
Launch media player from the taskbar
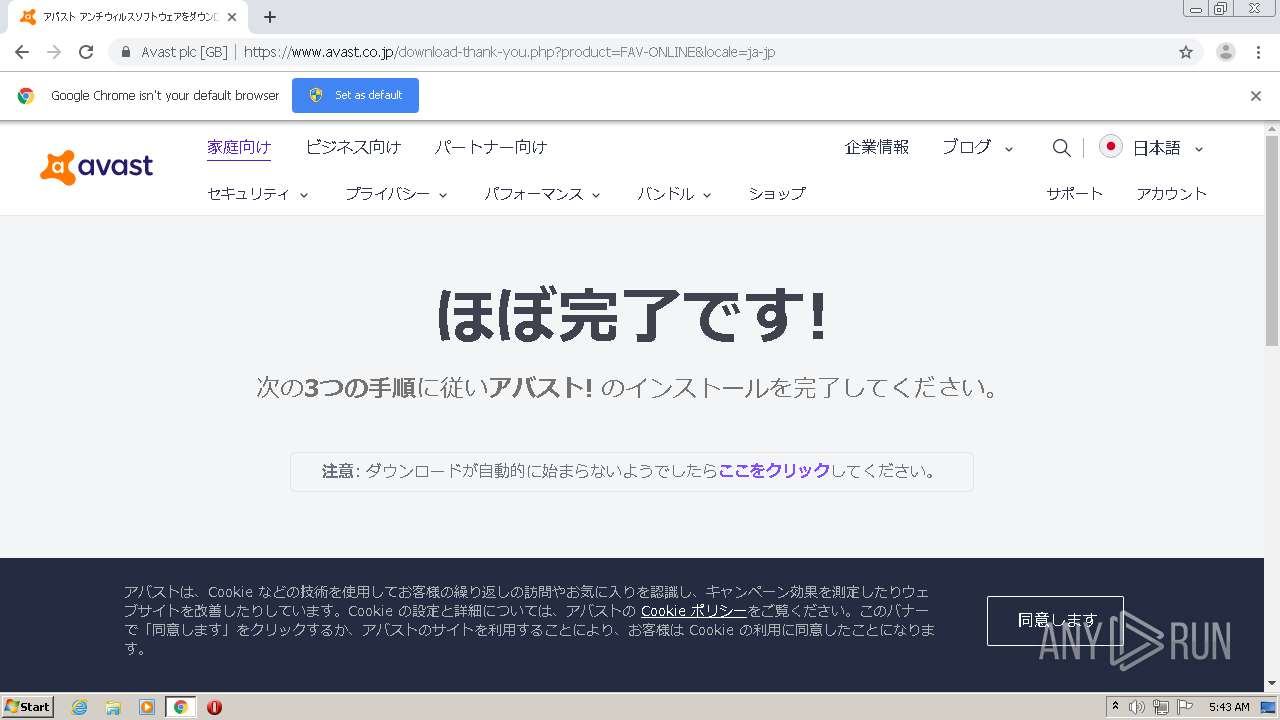(147, 707)
